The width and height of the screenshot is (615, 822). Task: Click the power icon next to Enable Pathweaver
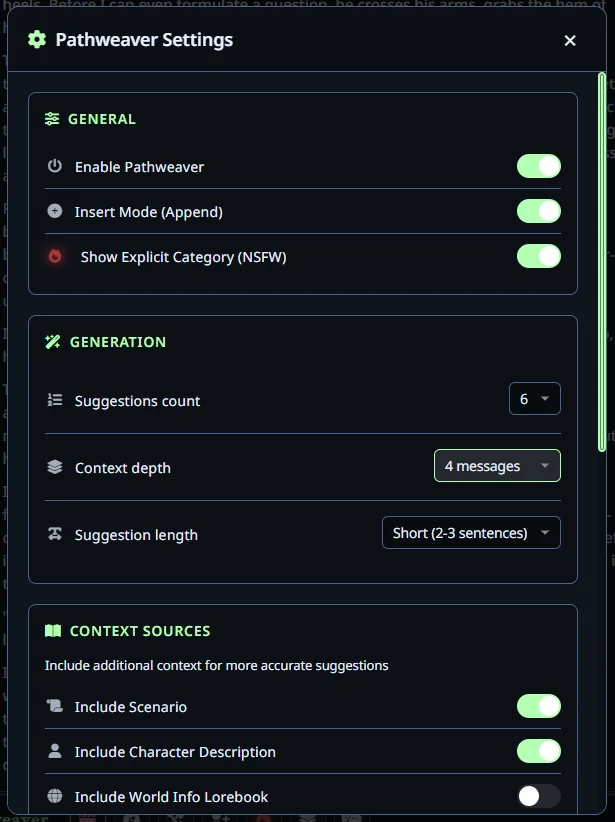(55, 166)
